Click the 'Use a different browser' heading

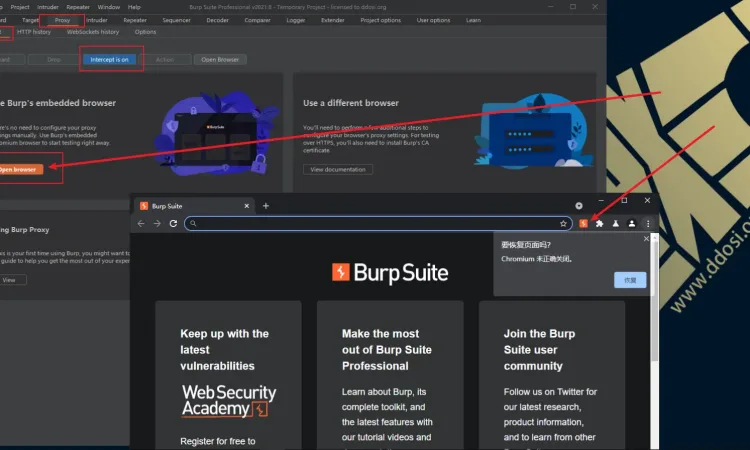351,103
